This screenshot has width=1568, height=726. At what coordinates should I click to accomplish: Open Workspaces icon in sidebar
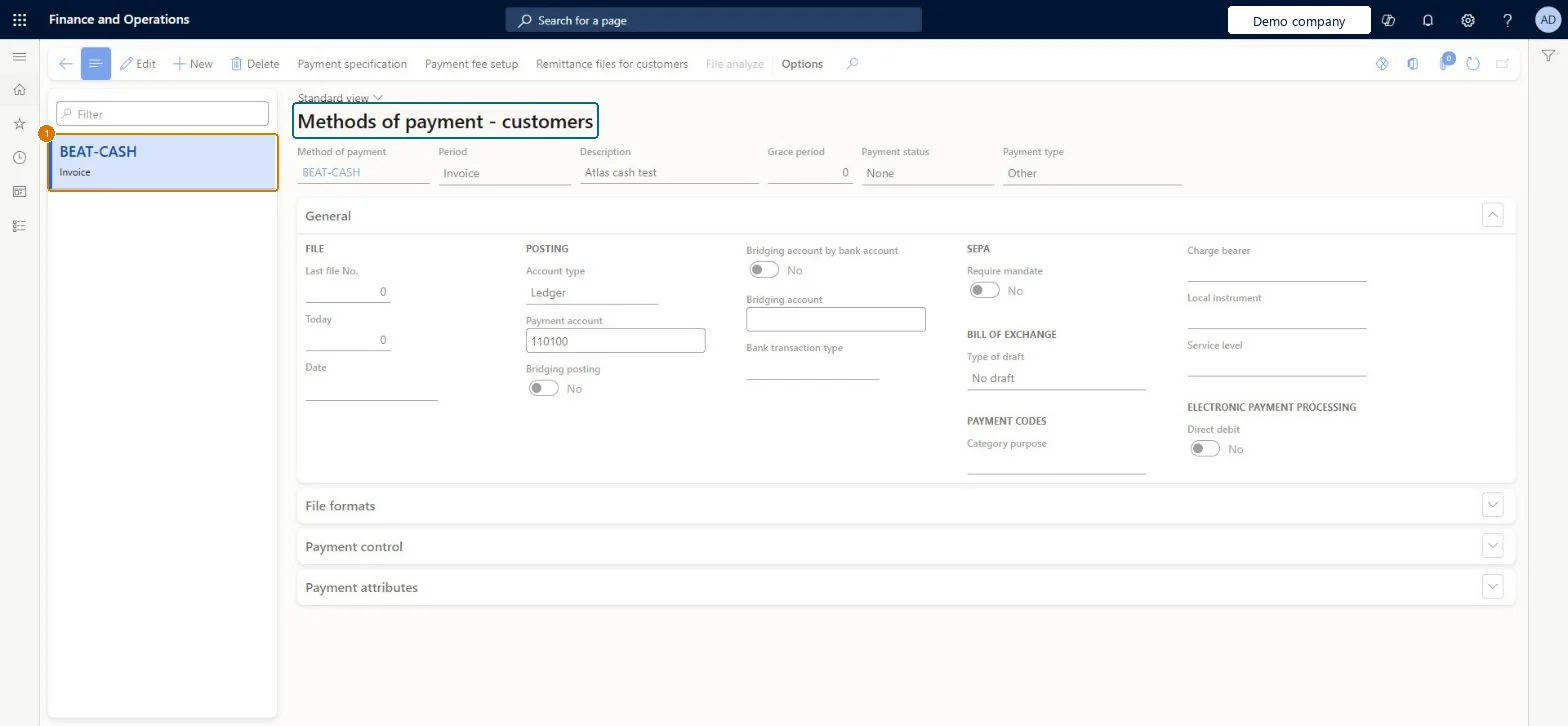19,192
